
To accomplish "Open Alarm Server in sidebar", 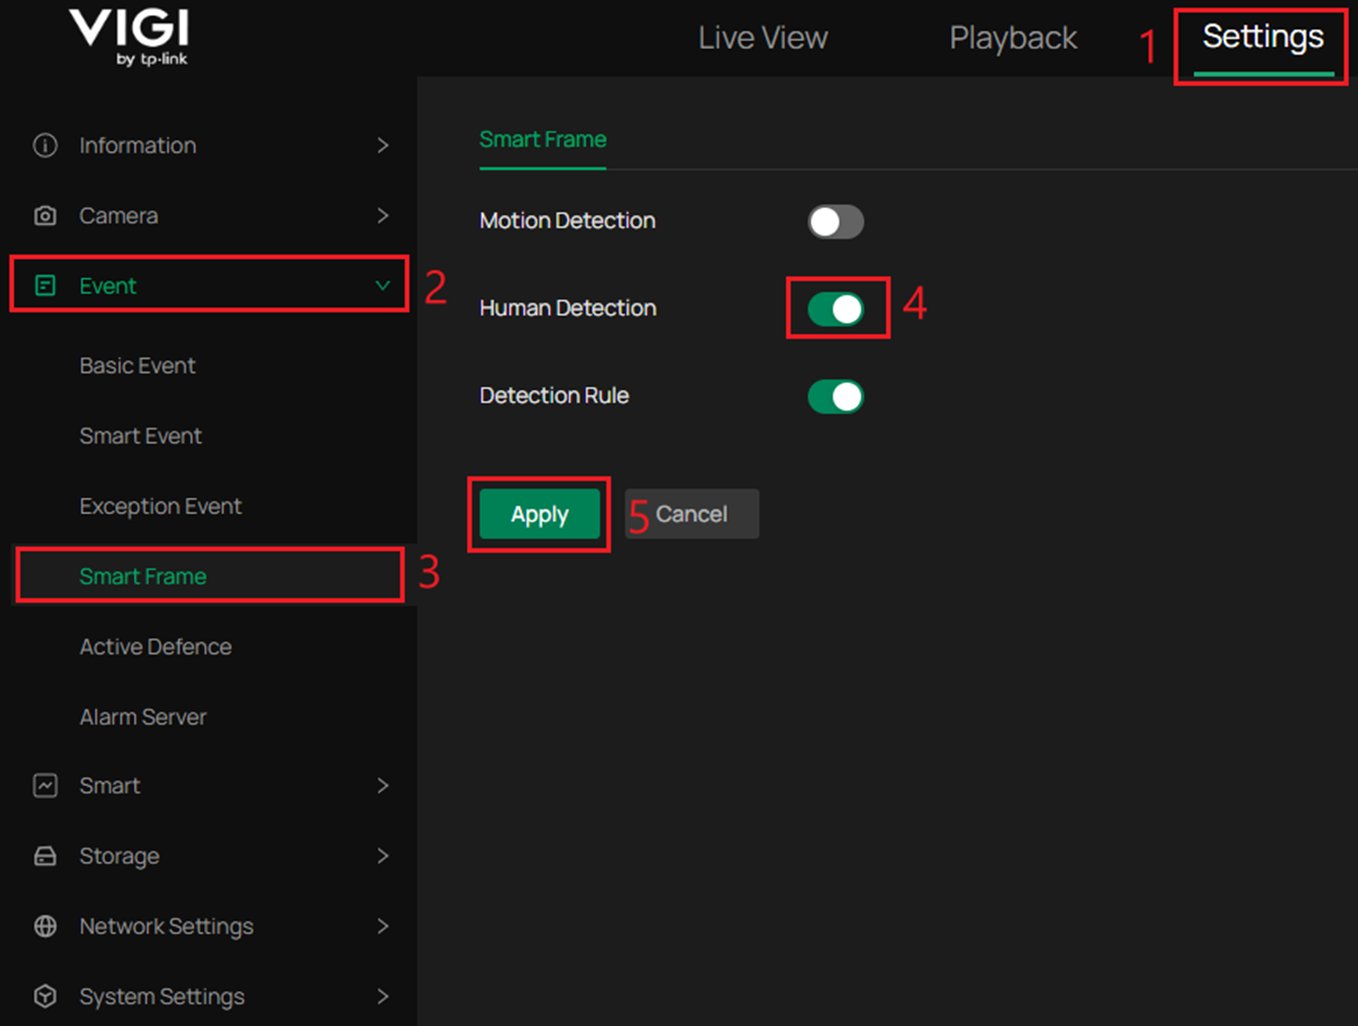I will 143,717.
